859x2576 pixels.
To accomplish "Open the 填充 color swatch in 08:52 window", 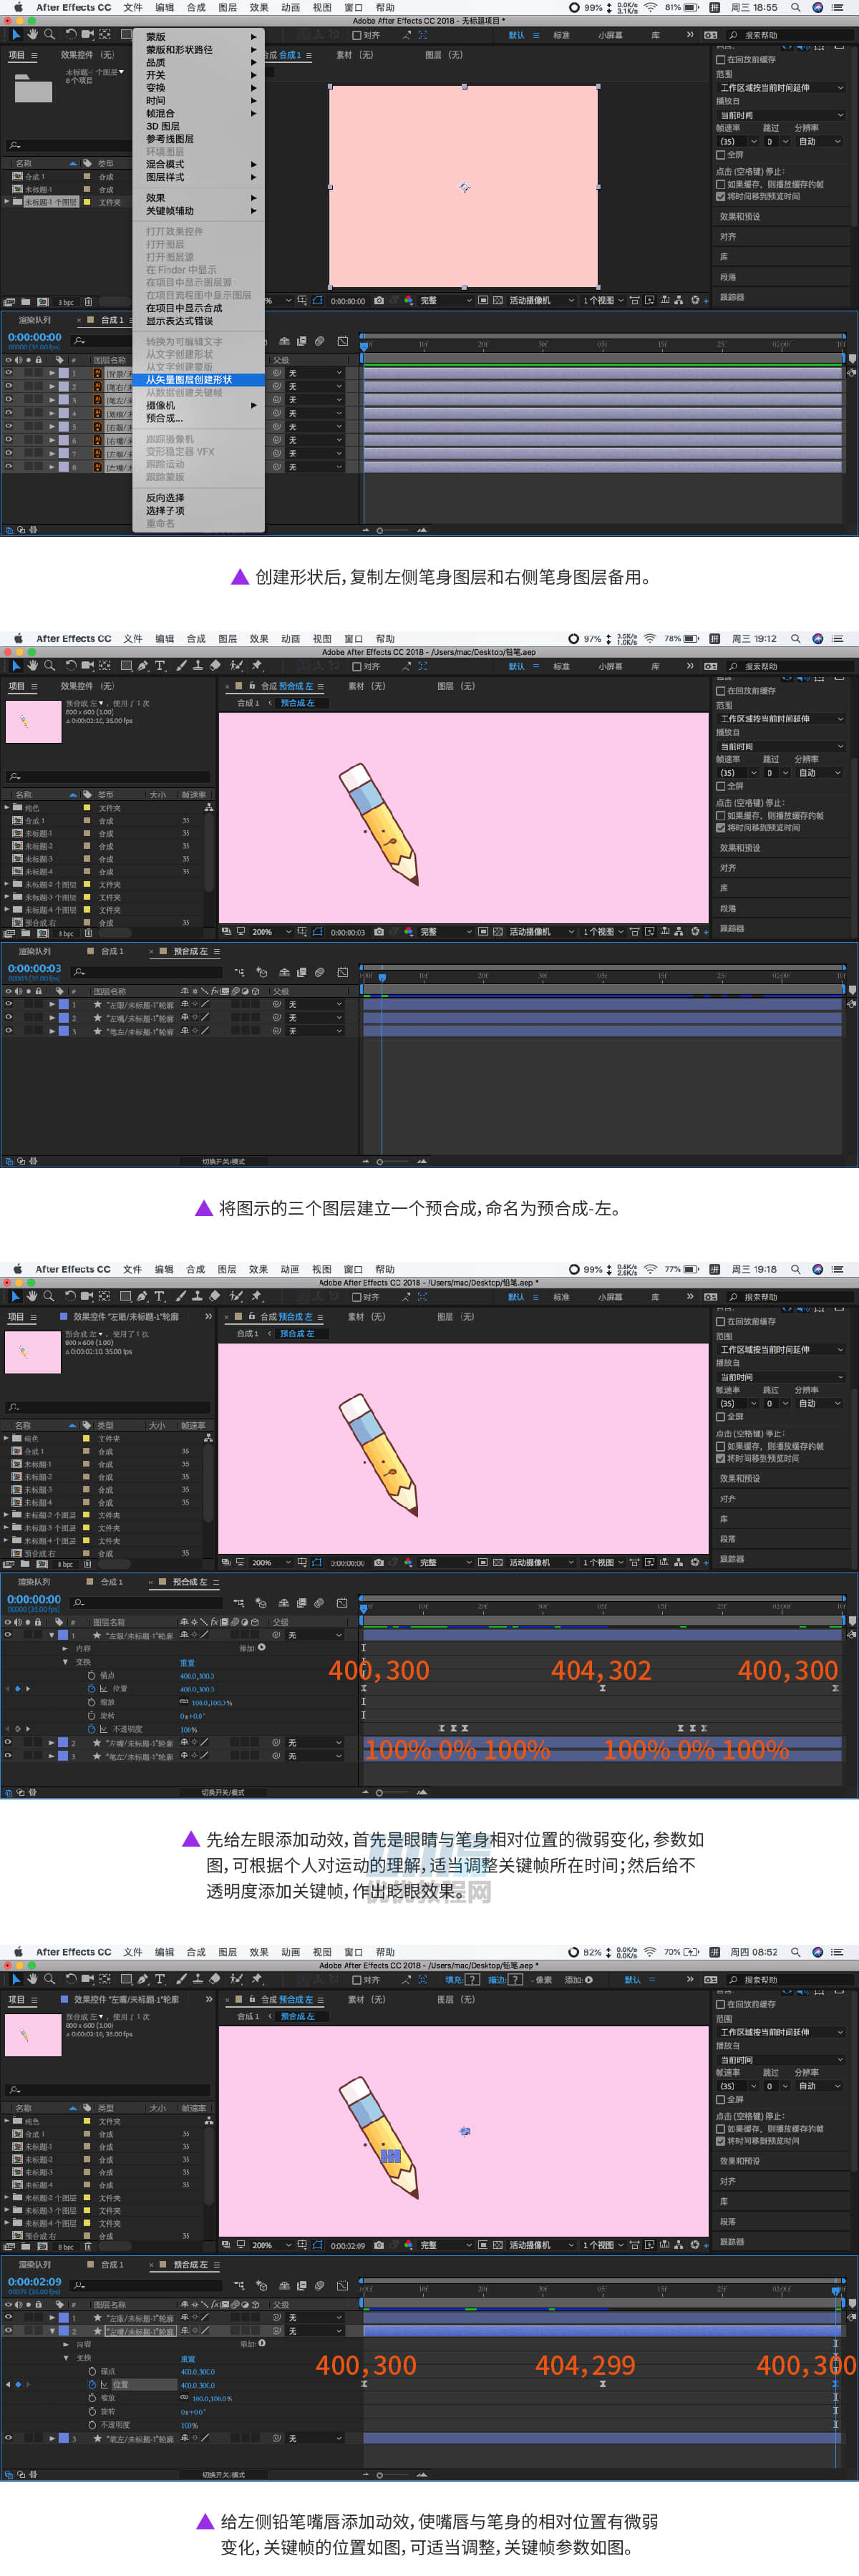I will click(472, 1979).
